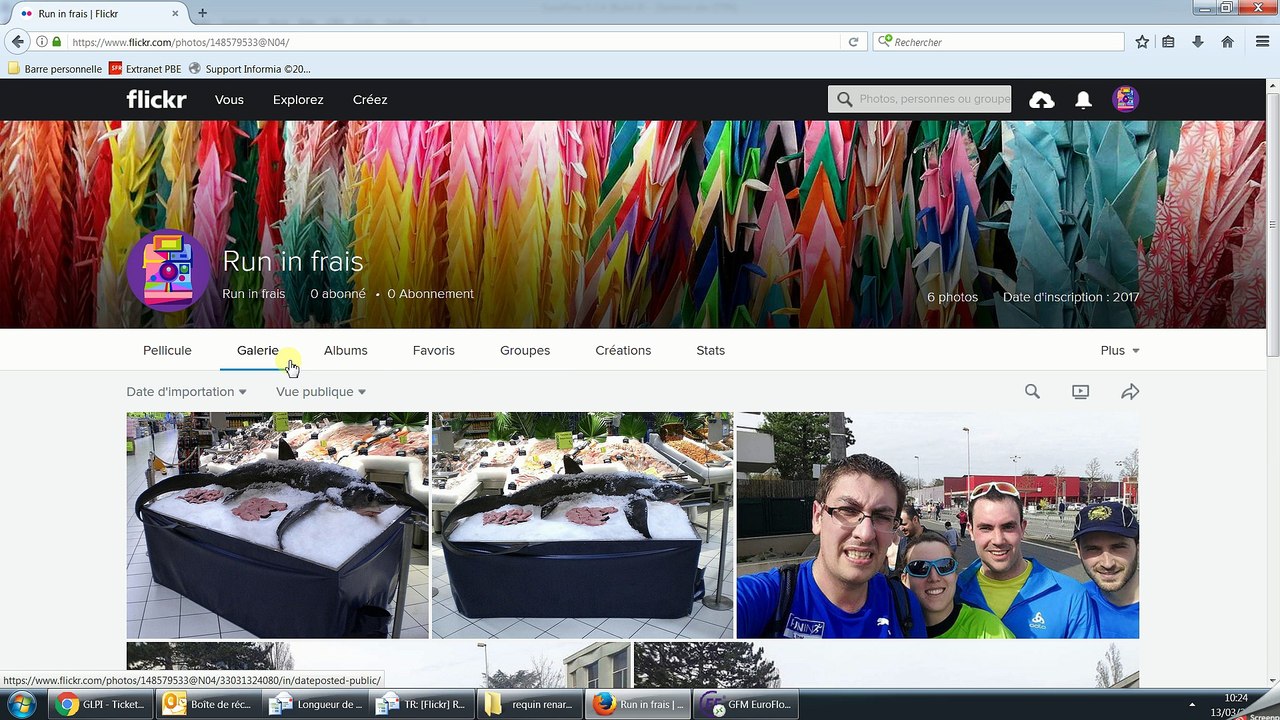Switch to the Pellicule tab
Viewport: 1280px width, 720px height.
167,350
